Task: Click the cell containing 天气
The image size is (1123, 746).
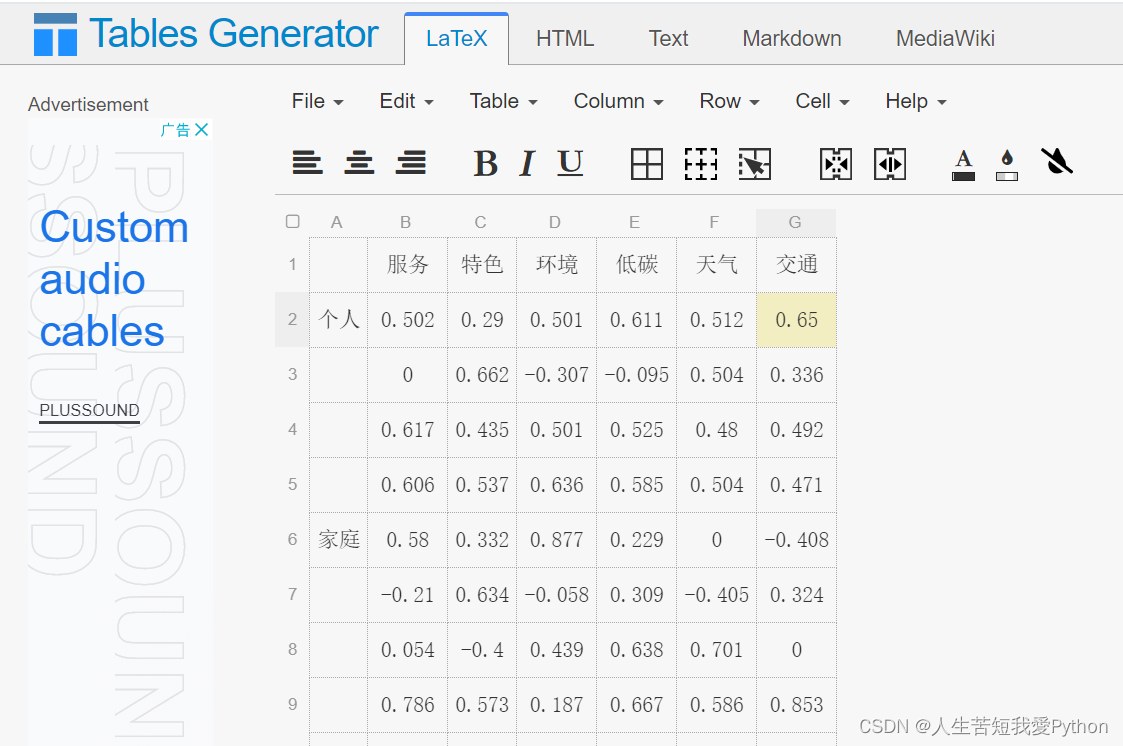Action: (716, 265)
